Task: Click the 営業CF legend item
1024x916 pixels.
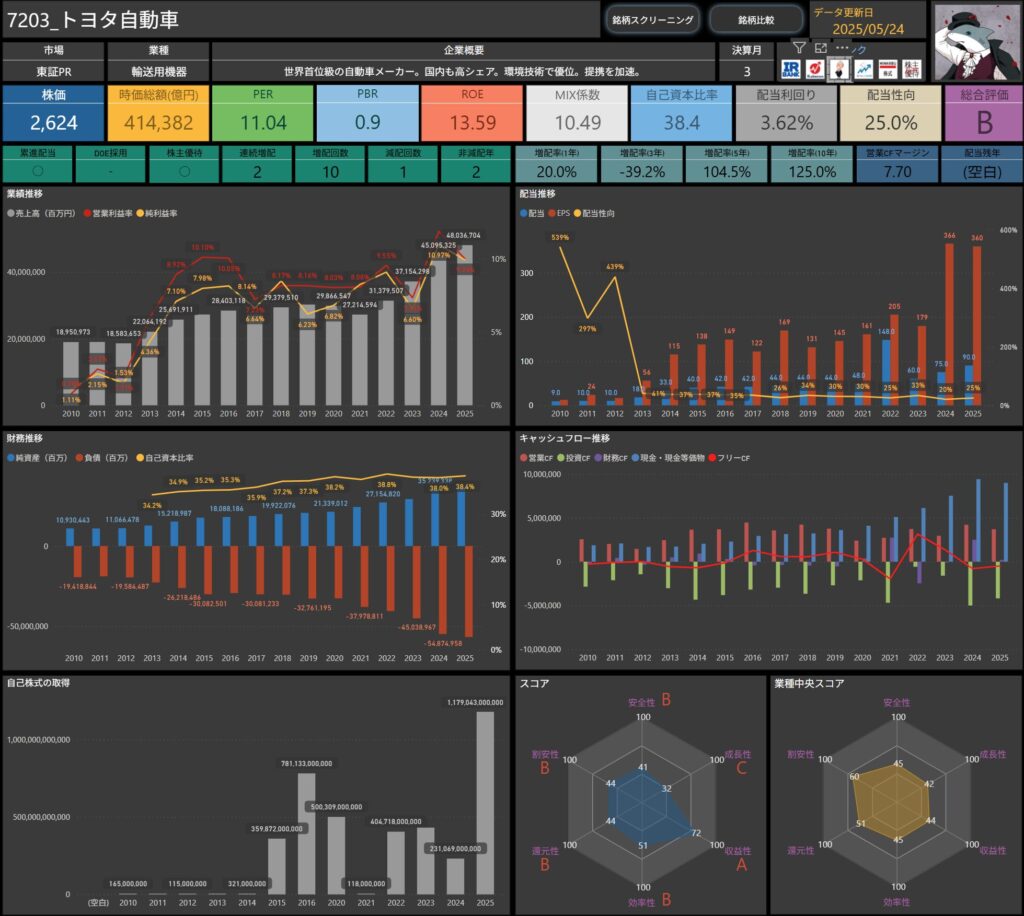Action: [x=537, y=458]
